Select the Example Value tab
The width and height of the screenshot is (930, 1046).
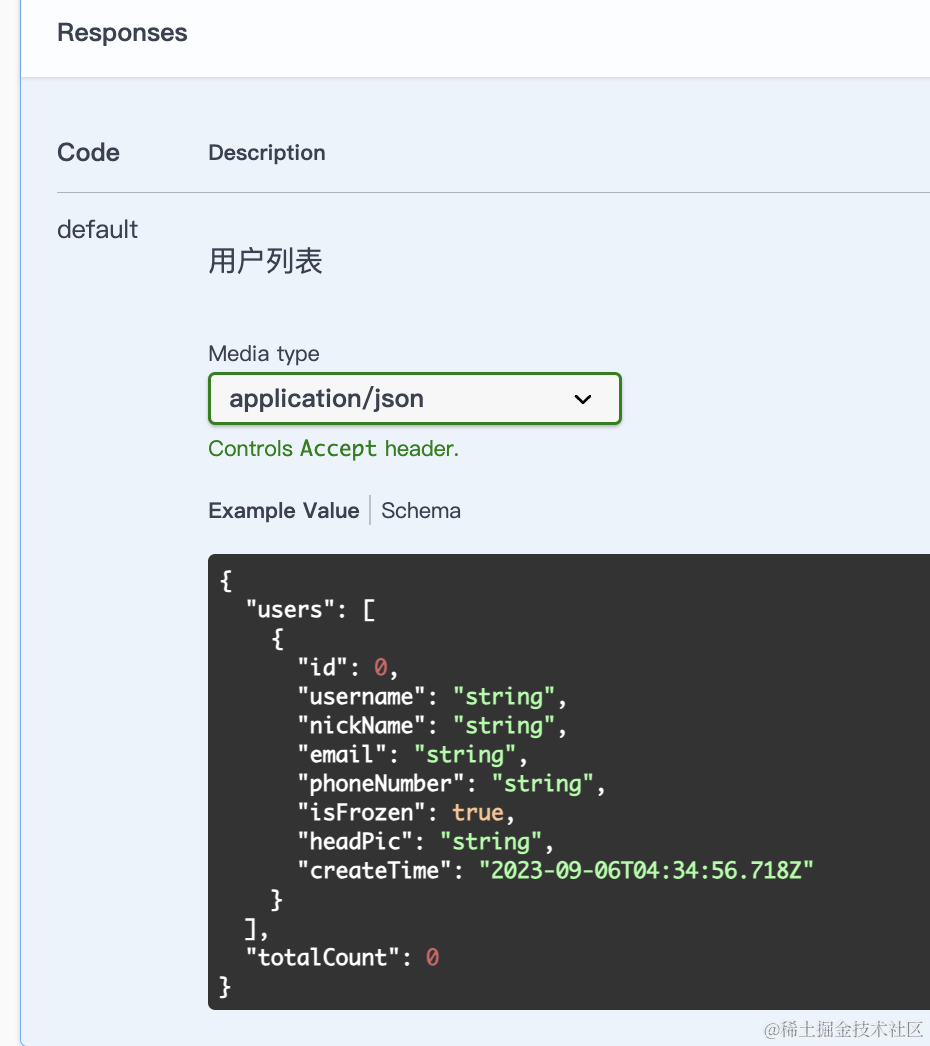[283, 511]
